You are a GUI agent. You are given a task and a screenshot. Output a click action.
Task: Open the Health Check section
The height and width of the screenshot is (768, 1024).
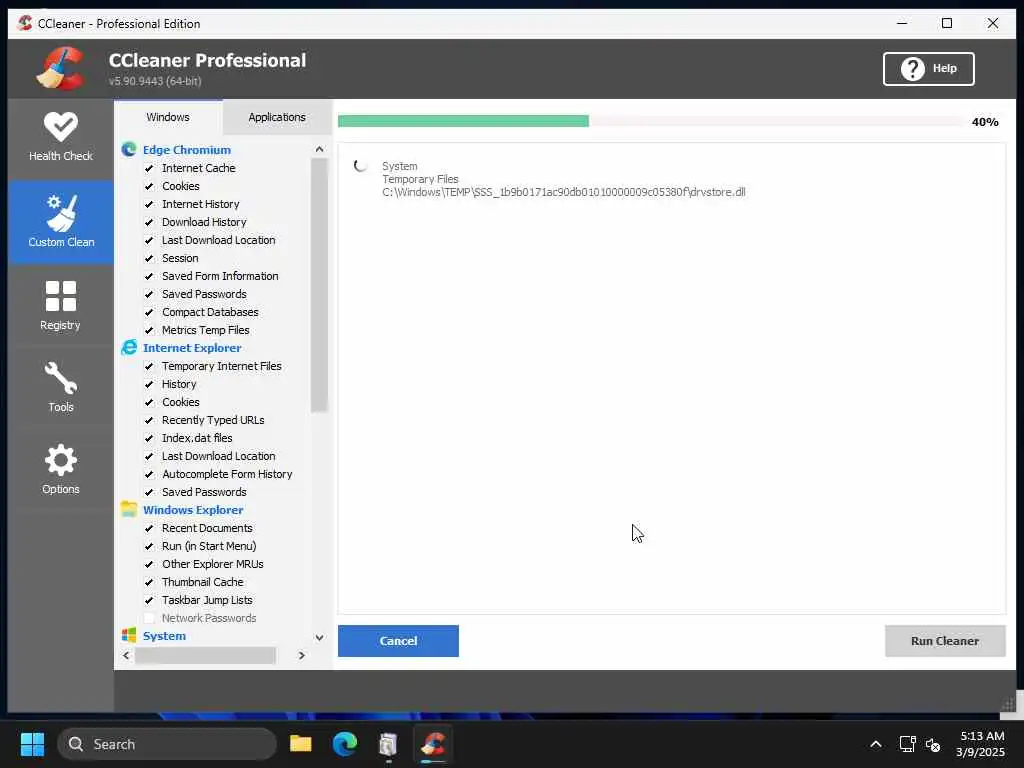(61, 137)
